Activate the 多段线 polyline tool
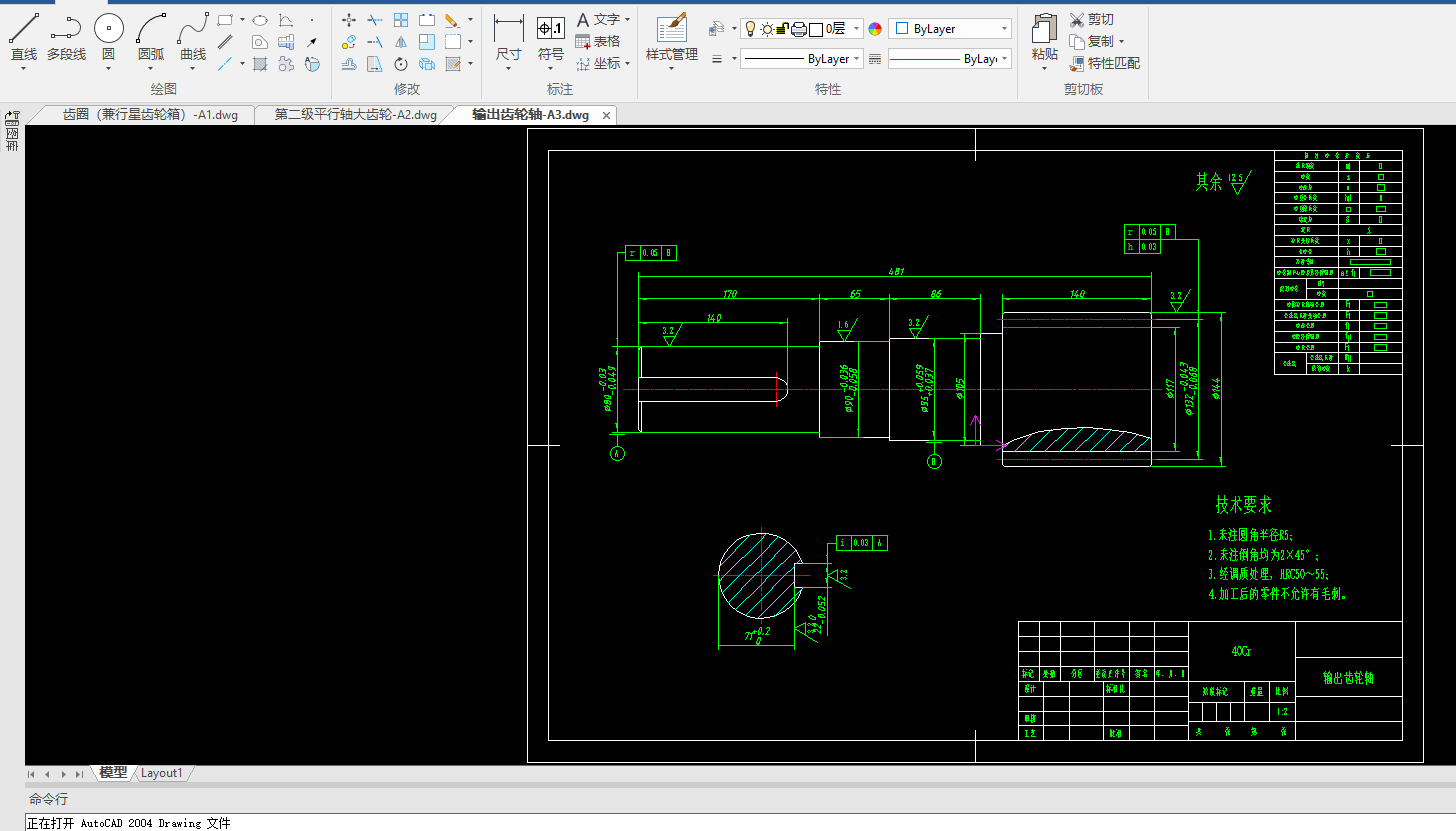 [66, 38]
